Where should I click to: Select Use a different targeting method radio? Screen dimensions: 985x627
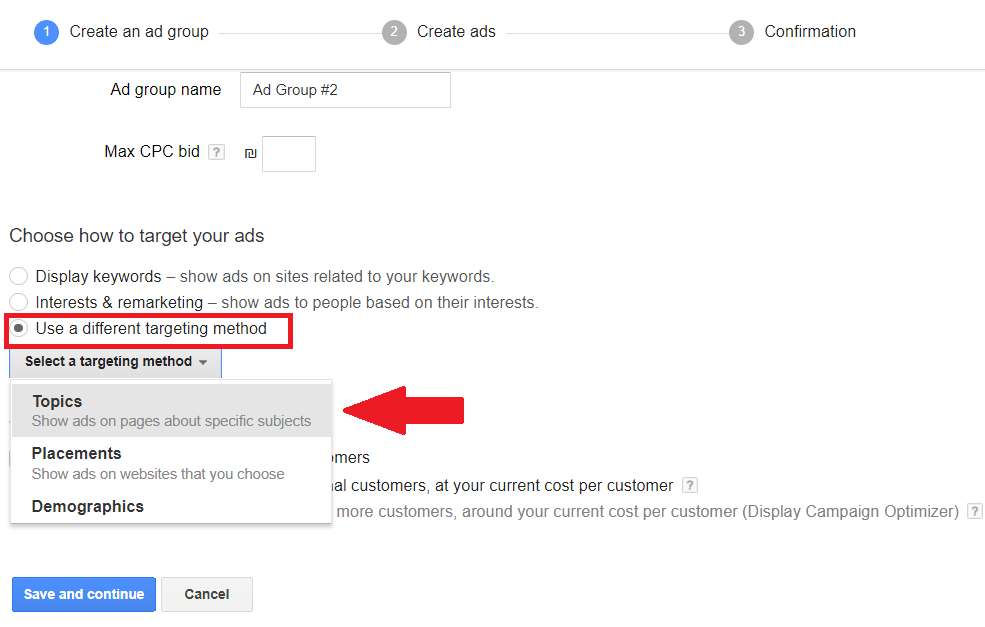pos(19,329)
